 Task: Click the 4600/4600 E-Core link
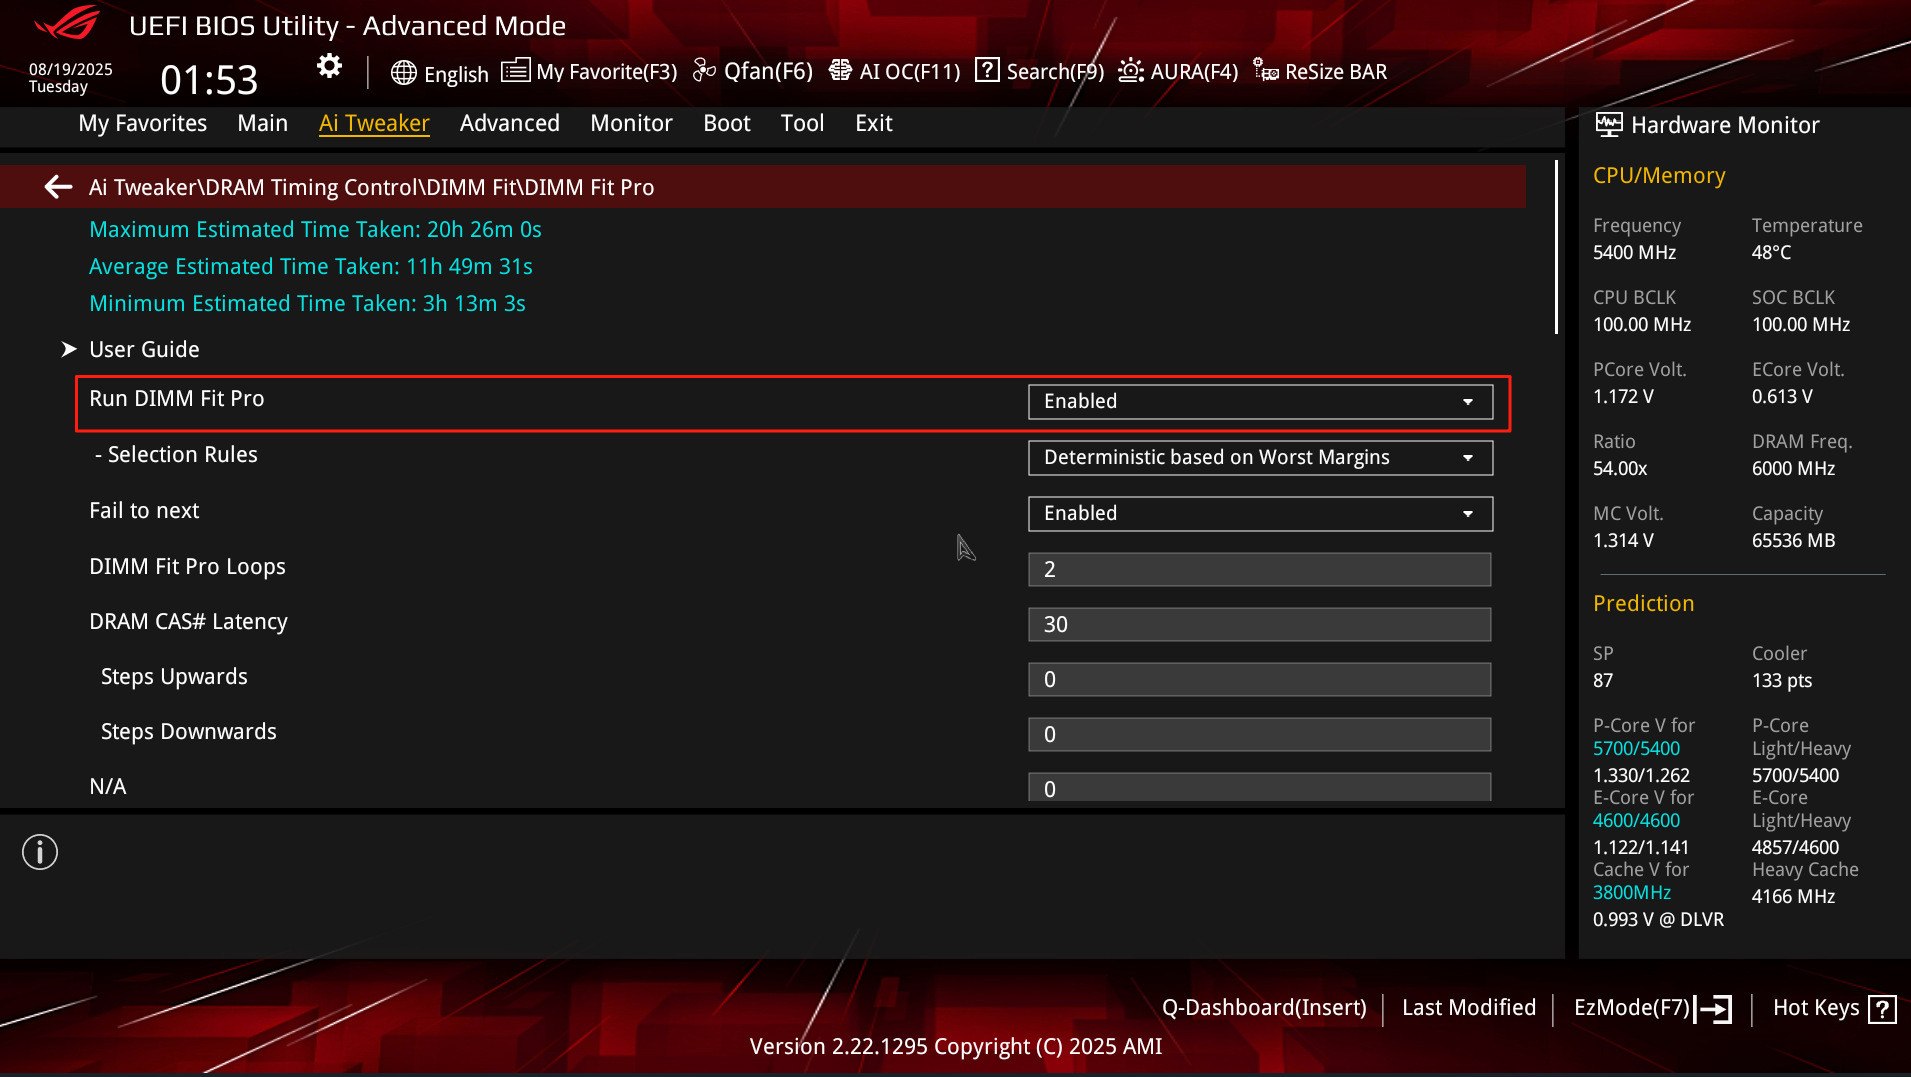pyautogui.click(x=1636, y=820)
